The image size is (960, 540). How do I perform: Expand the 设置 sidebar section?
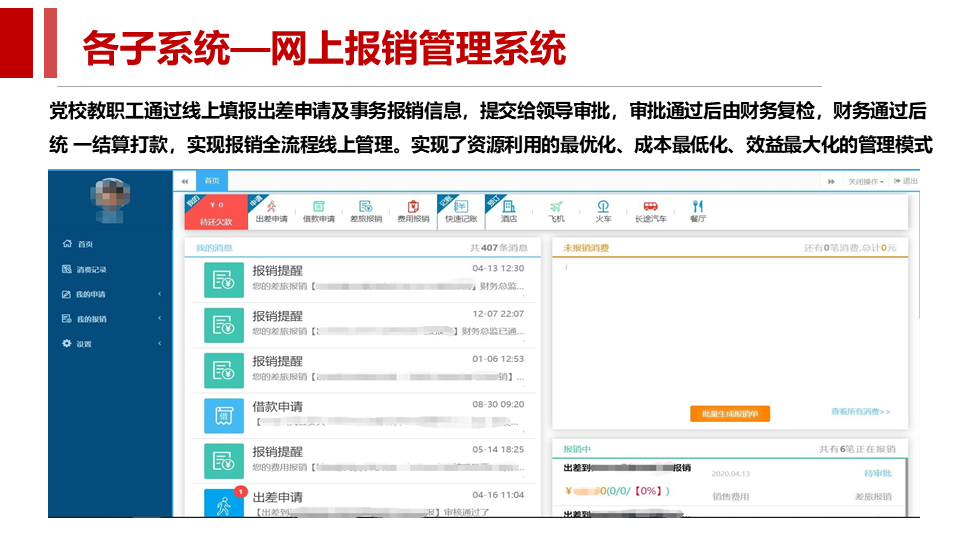[84, 344]
